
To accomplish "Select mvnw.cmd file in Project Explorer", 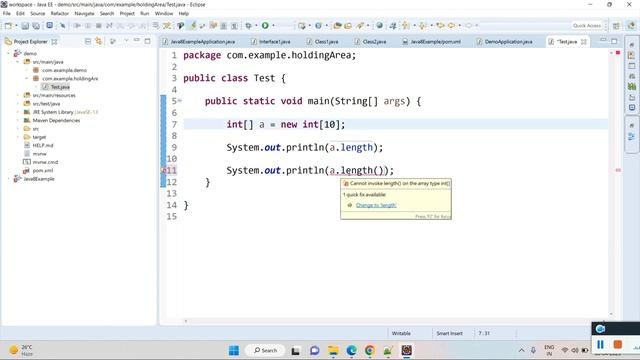I will pos(41,162).
